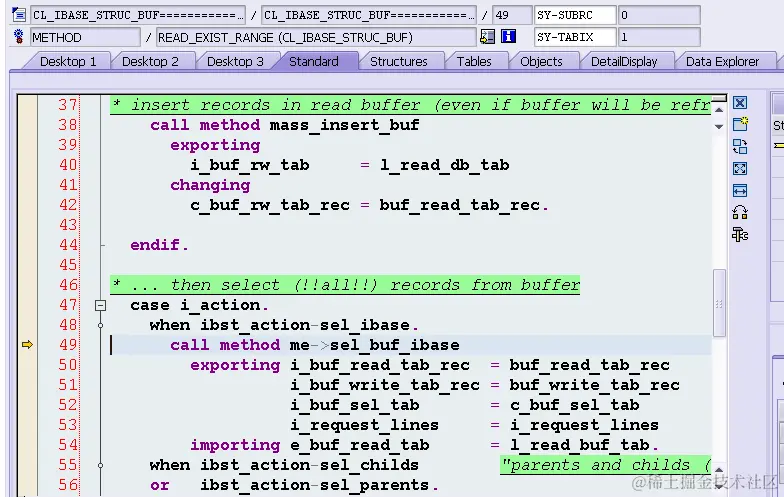Click the gear icon before METHOD field
Image resolution: width=784 pixels, height=497 pixels.
coord(18,36)
